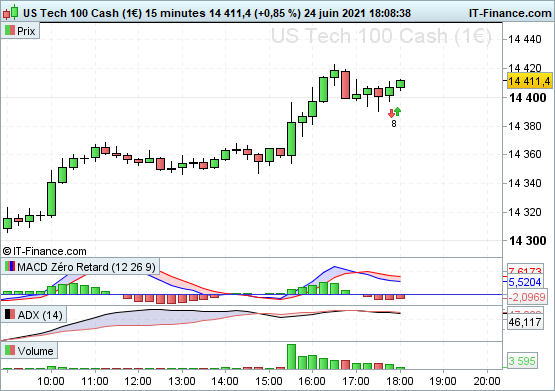The image size is (555, 391).
Task: Click the 11:00 time axis label
Action: point(95,381)
